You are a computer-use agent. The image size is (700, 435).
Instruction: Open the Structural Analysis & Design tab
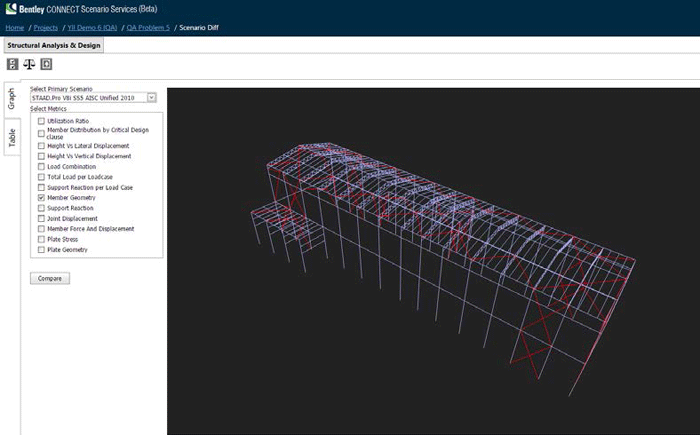click(52, 45)
